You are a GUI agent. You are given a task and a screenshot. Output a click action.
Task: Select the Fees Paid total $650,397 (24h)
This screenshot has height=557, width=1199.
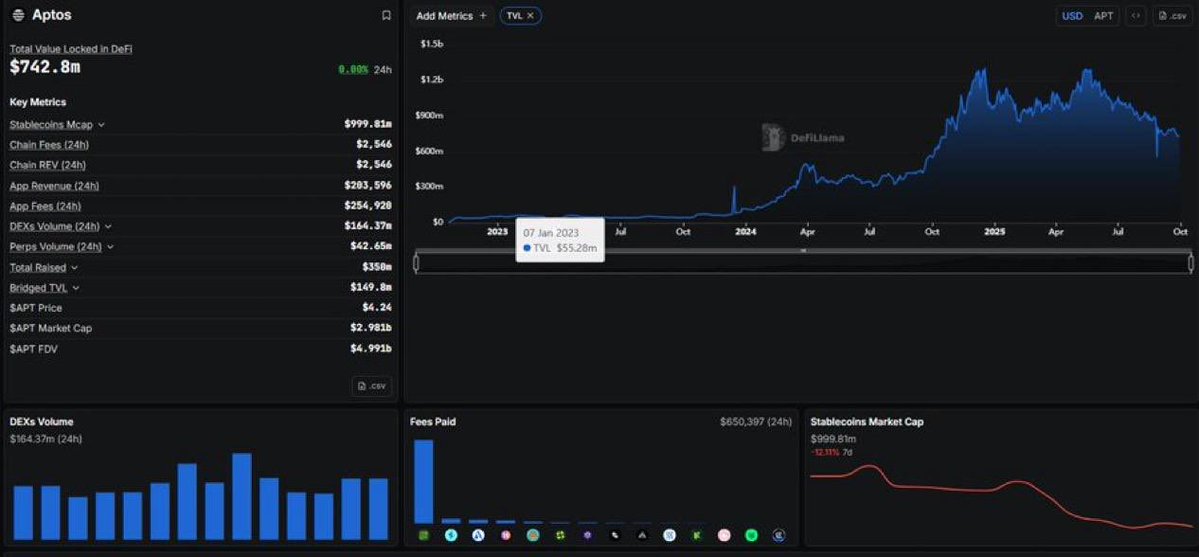coord(755,422)
